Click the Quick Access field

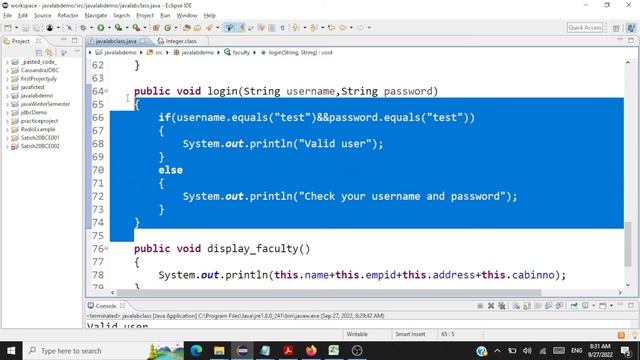click(585, 28)
